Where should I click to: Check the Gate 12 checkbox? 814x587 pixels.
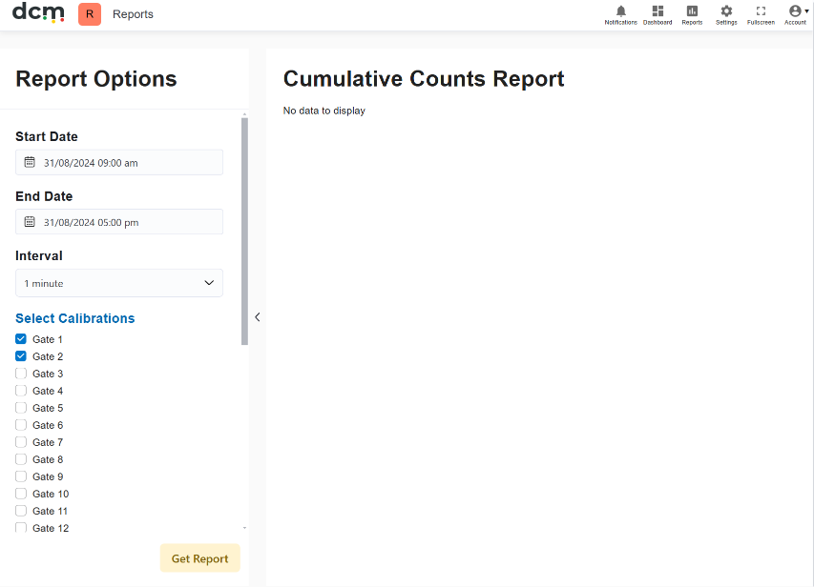pyautogui.click(x=21, y=527)
